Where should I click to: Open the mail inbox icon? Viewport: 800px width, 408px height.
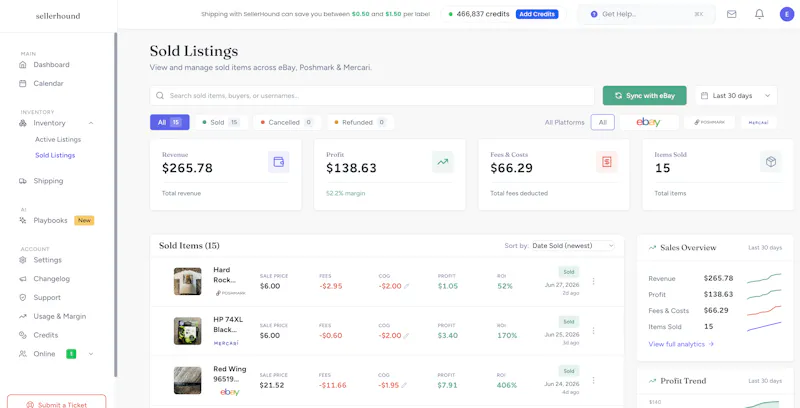(x=732, y=14)
